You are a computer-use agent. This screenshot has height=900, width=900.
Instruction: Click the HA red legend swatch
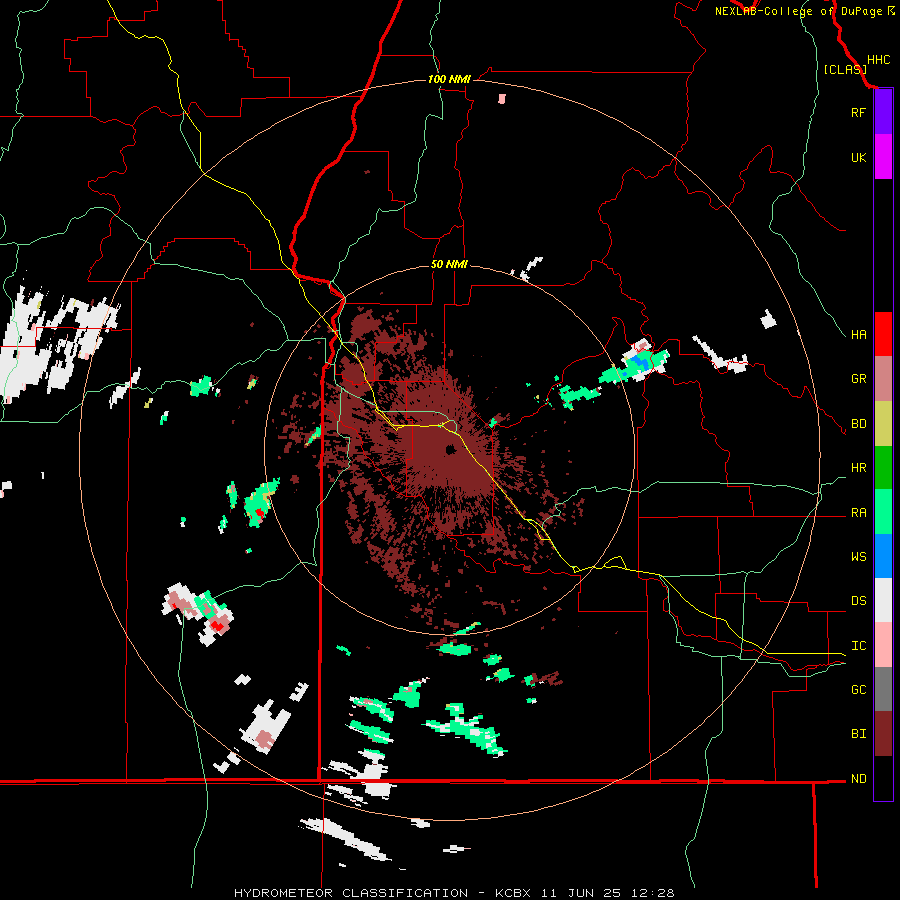click(x=883, y=334)
